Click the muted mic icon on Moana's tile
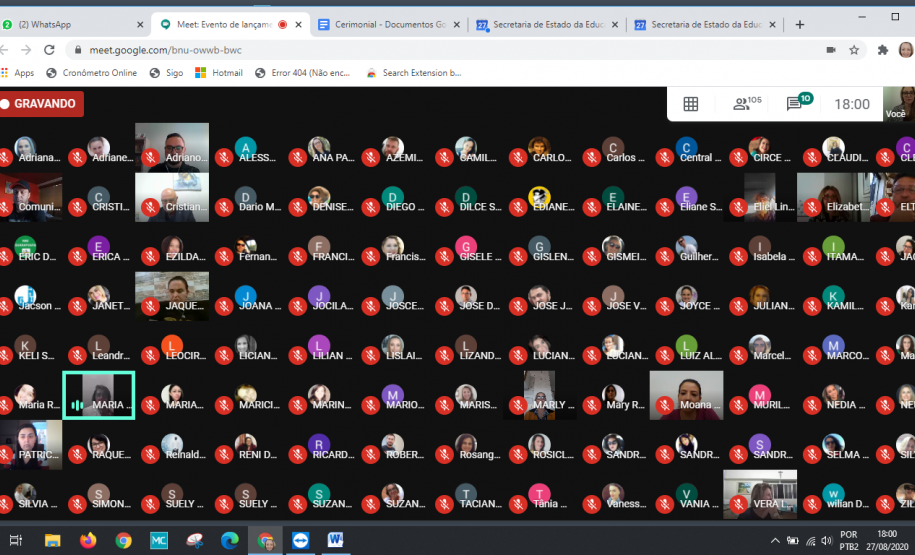 [x=665, y=405]
